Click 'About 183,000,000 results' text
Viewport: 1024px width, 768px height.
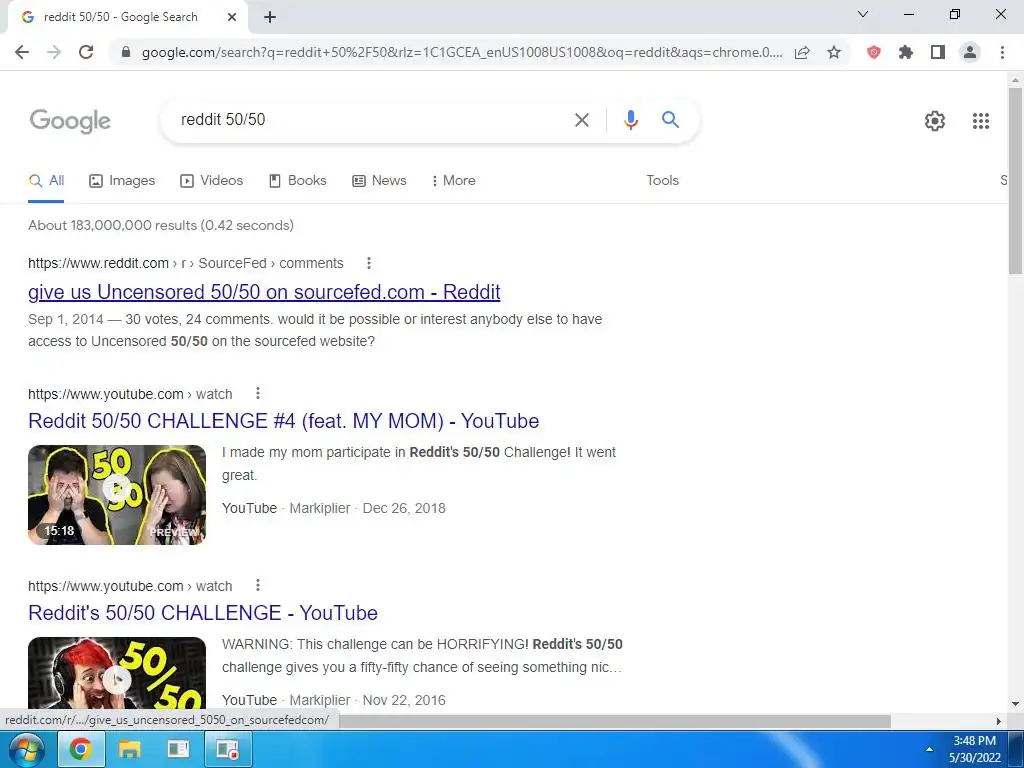[x=161, y=225]
